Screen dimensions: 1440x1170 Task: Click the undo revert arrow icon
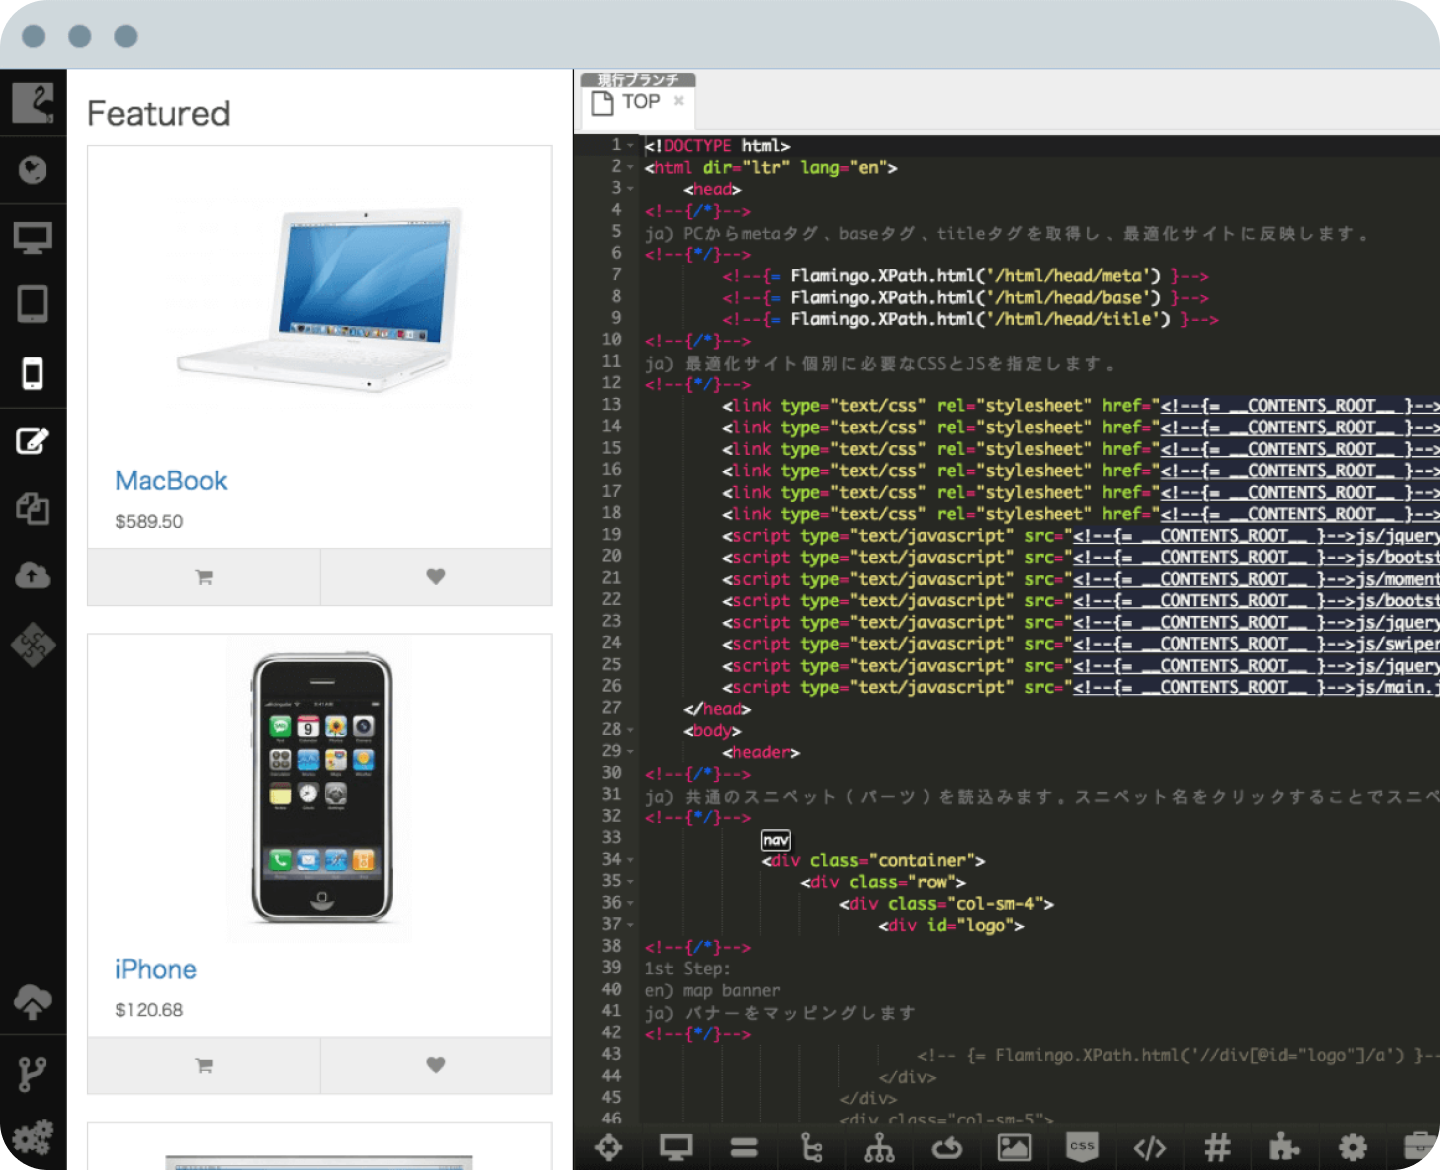coord(947,1147)
